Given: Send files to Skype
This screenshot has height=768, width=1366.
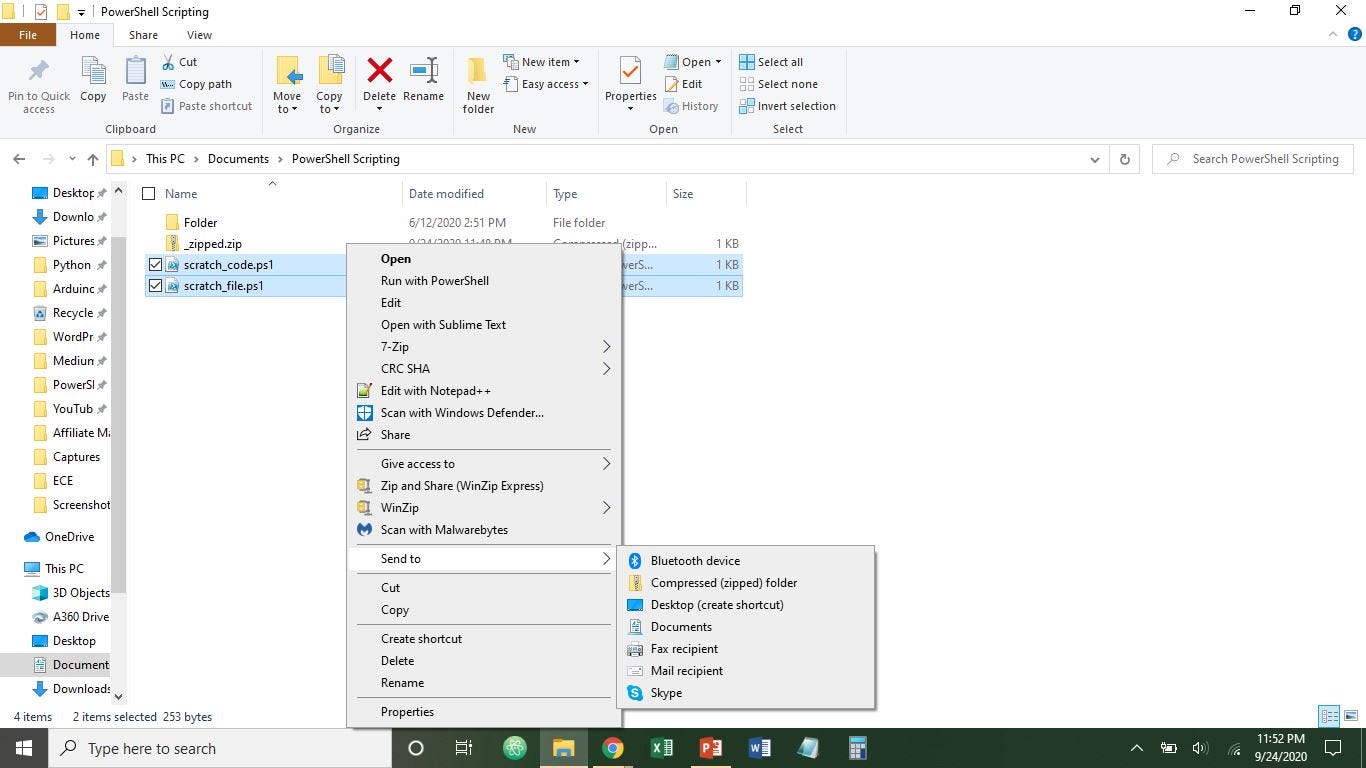Looking at the screenshot, I should tap(666, 692).
